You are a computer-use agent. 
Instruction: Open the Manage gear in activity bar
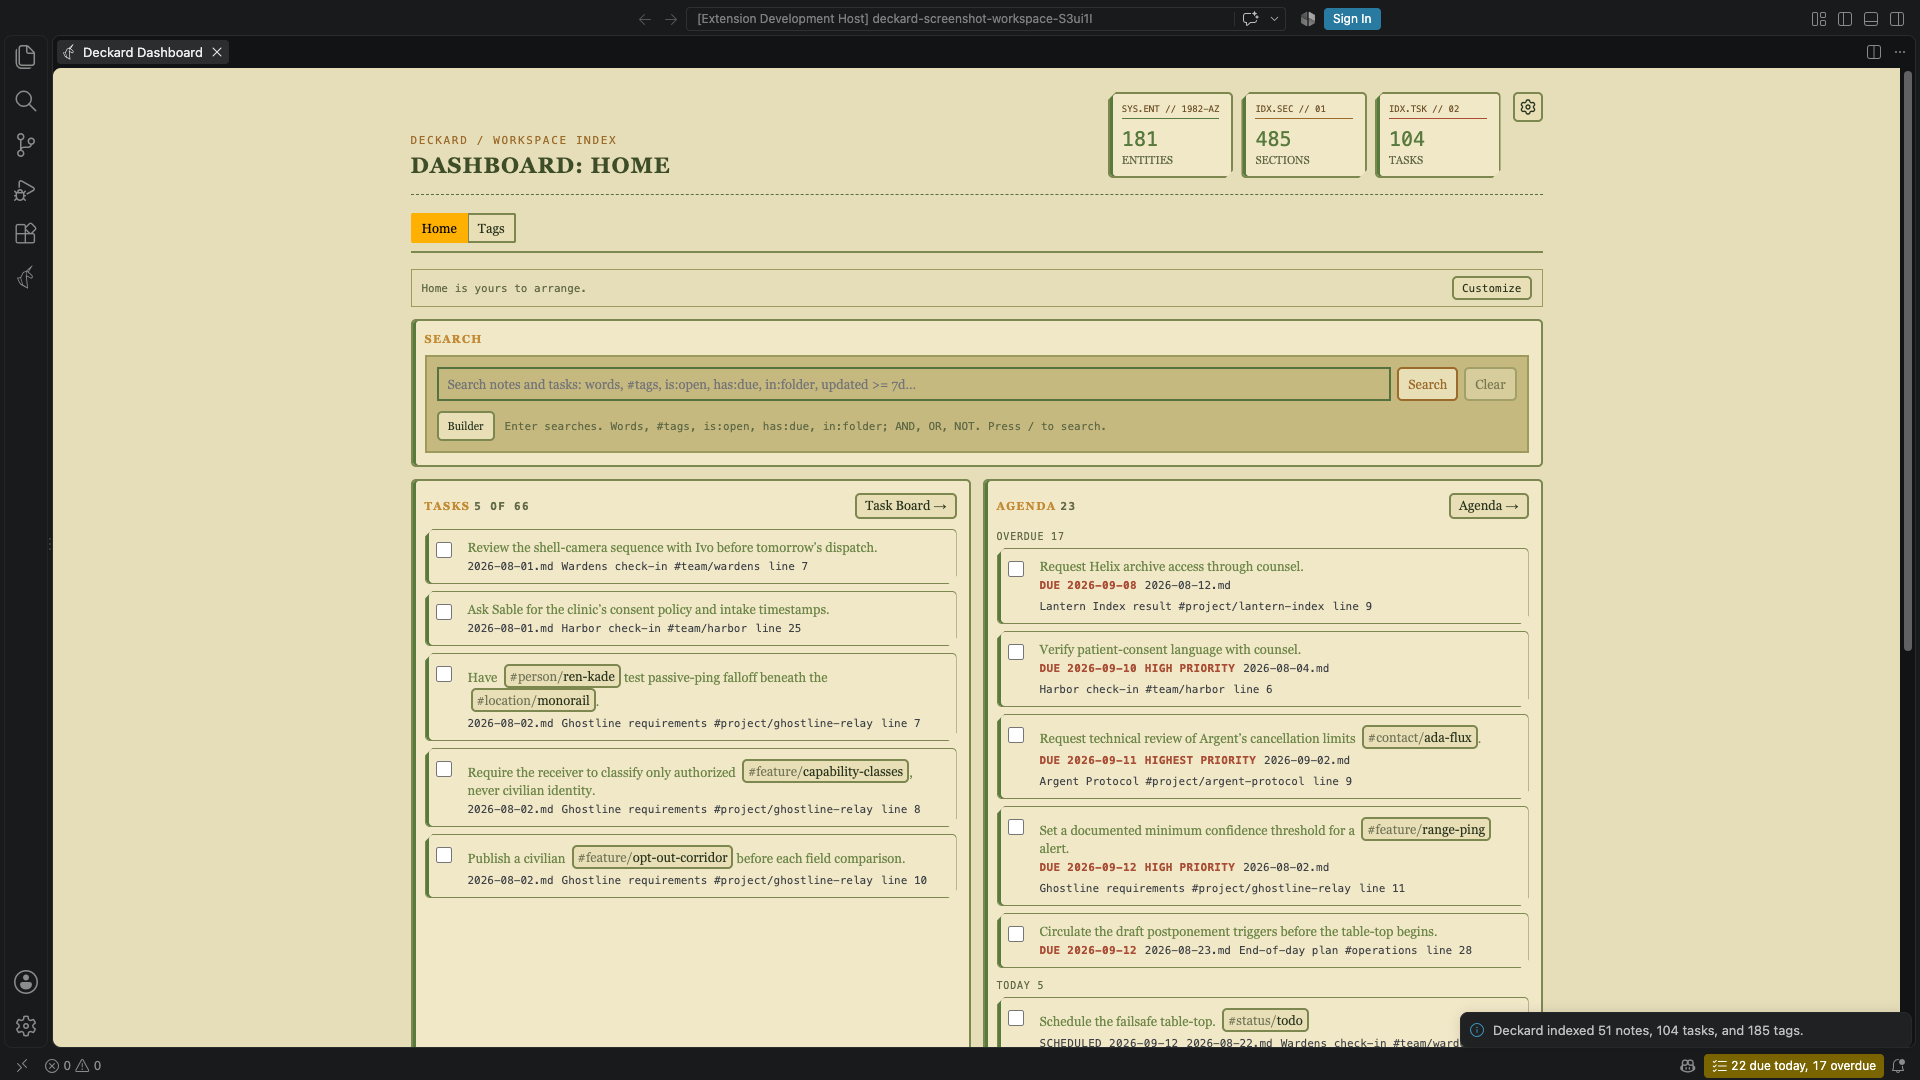point(26,1026)
